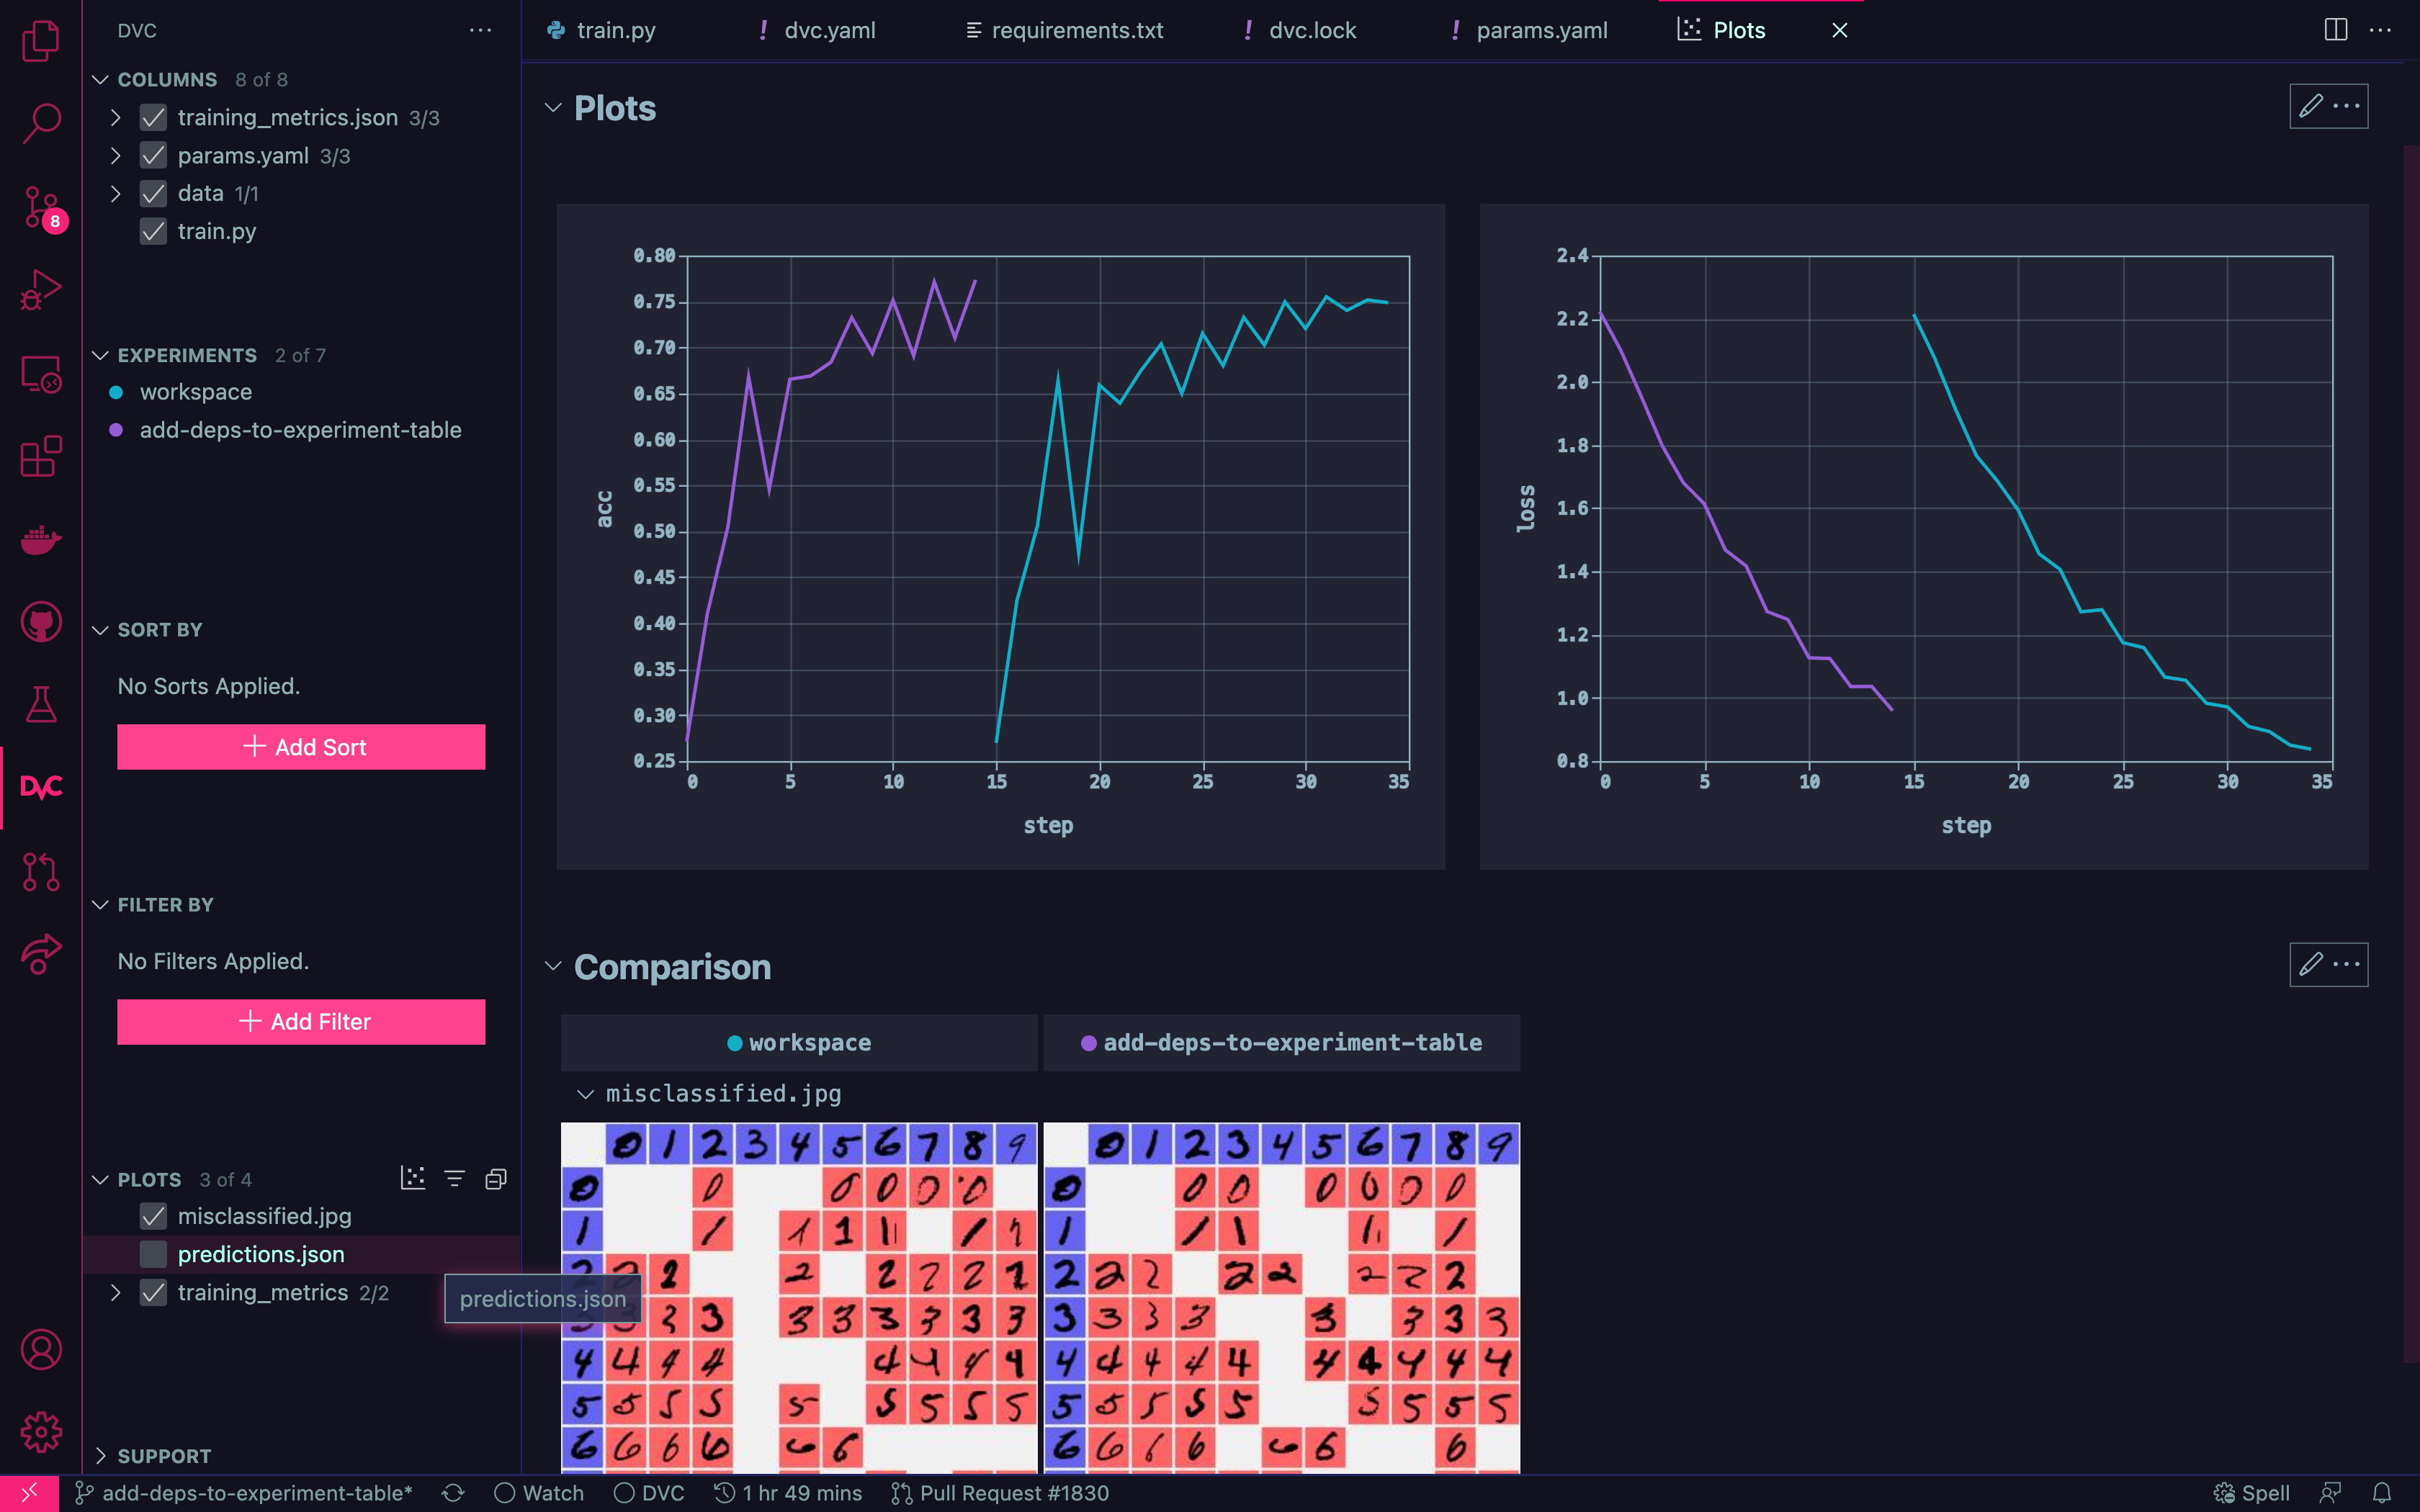This screenshot has width=2420, height=1512.
Task: Click the plots scatter icon in PLOTS header
Action: [413, 1178]
